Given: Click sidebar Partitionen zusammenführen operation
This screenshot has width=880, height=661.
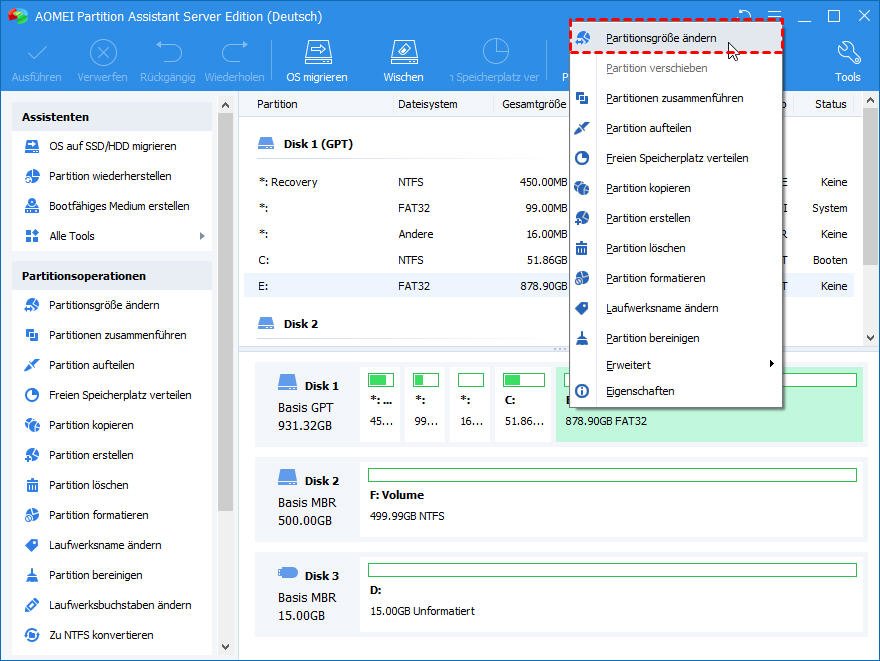Looking at the screenshot, I should click(x=117, y=335).
